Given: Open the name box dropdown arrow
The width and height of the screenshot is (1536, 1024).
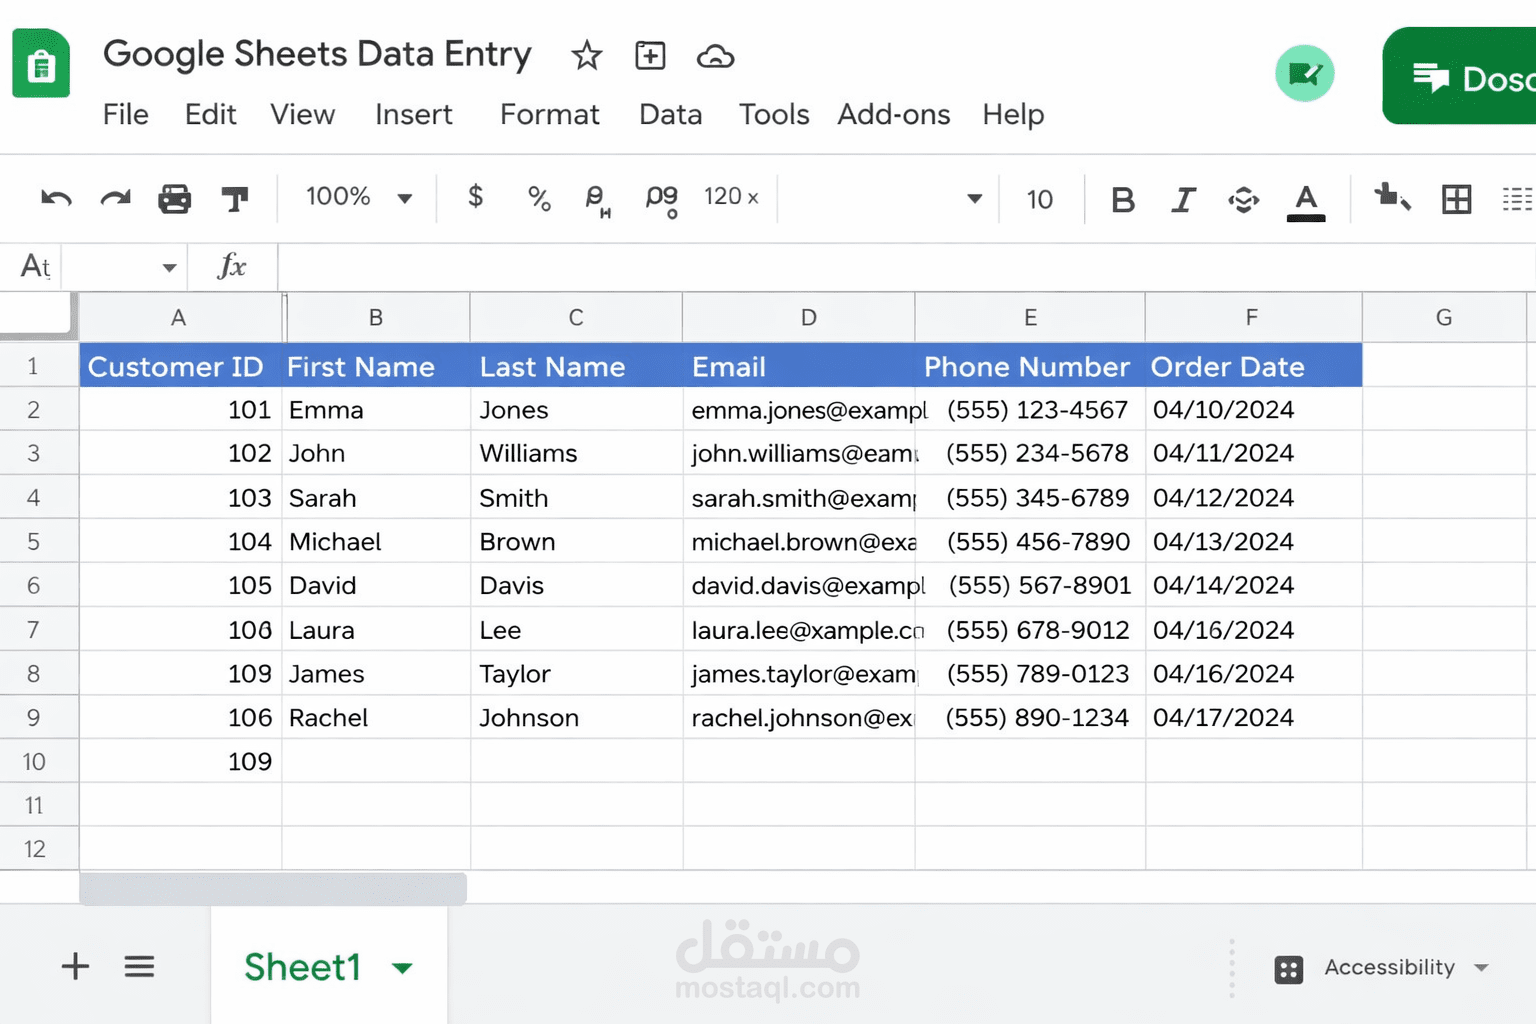Looking at the screenshot, I should [x=169, y=267].
